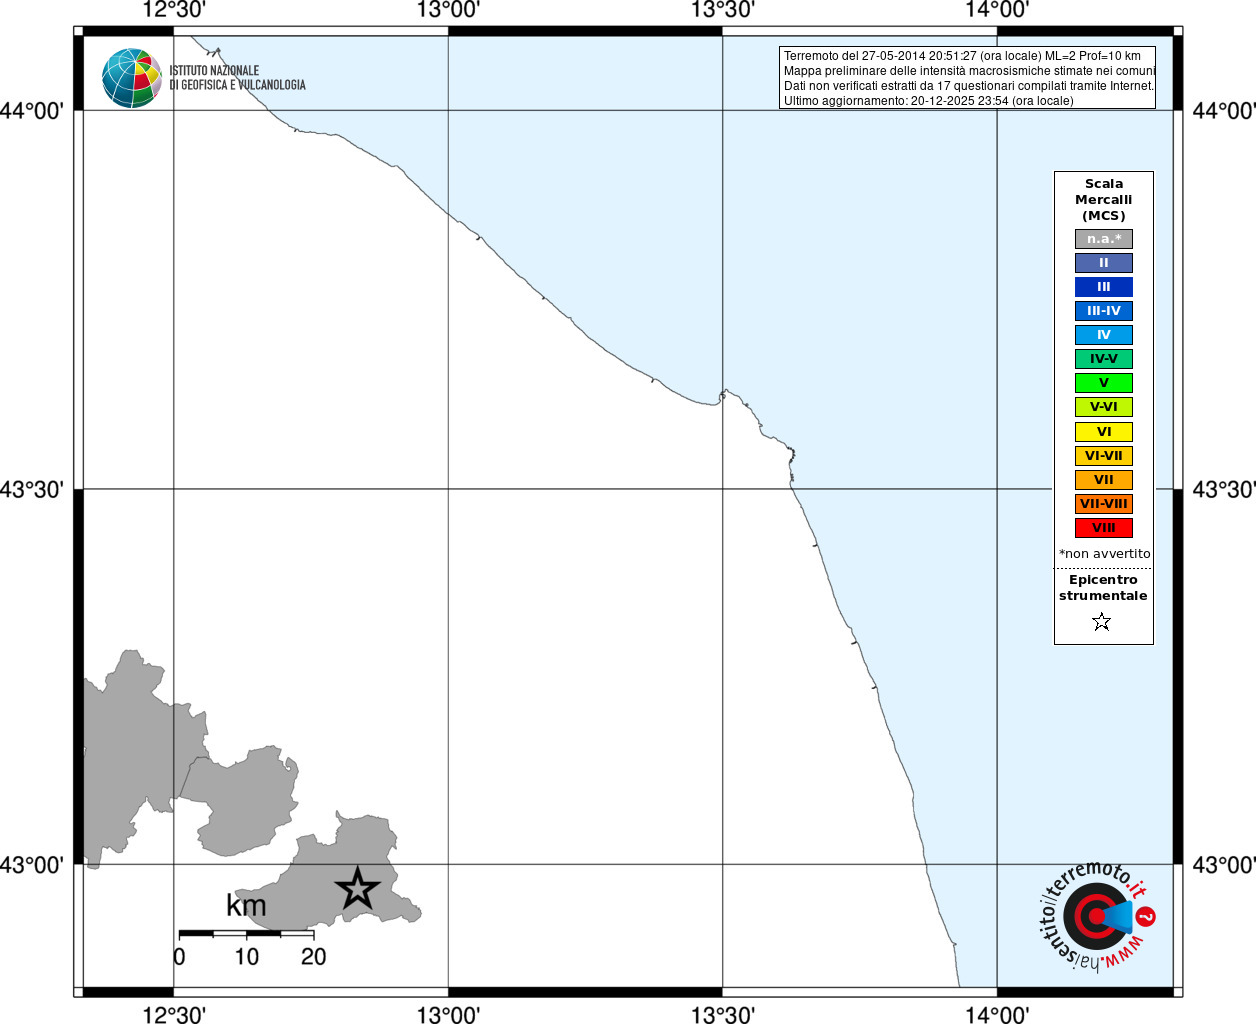Click the scale bar '20' tick label

tap(314, 957)
